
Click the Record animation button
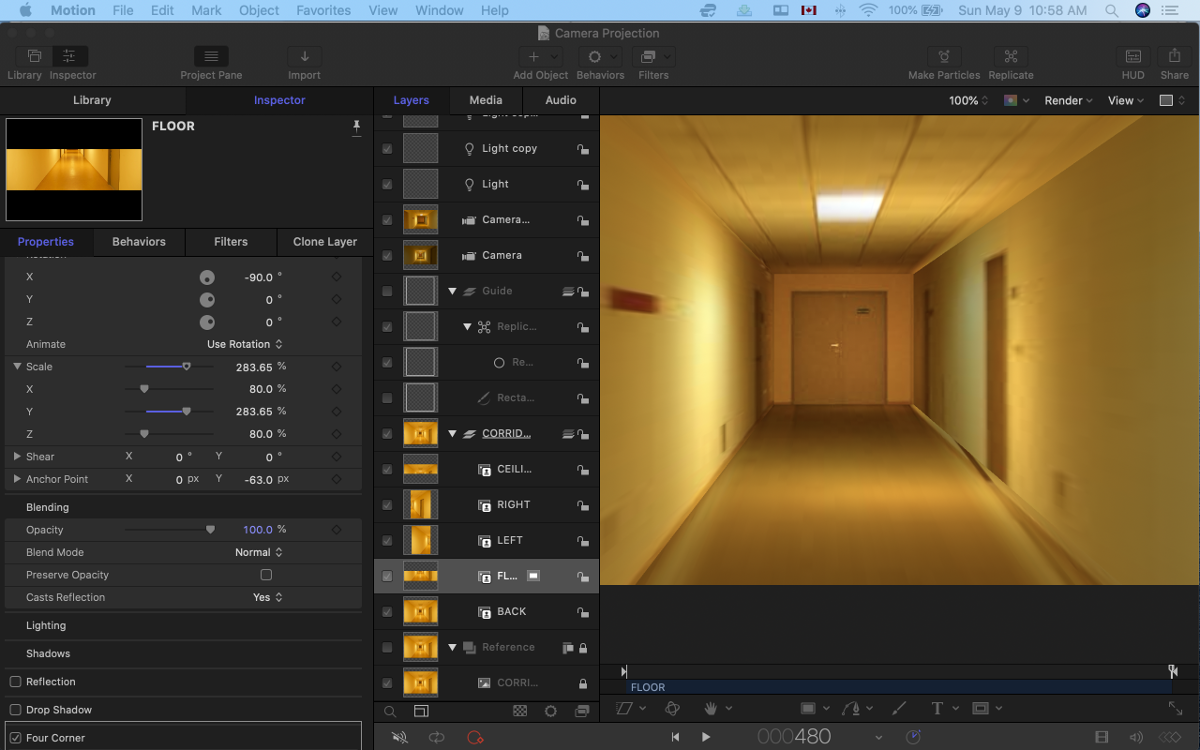coord(475,737)
